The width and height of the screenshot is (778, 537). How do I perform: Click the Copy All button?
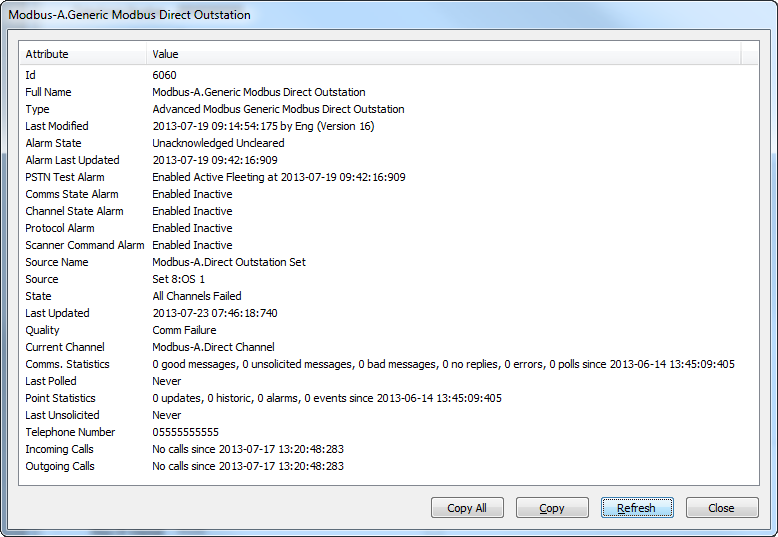tap(467, 508)
